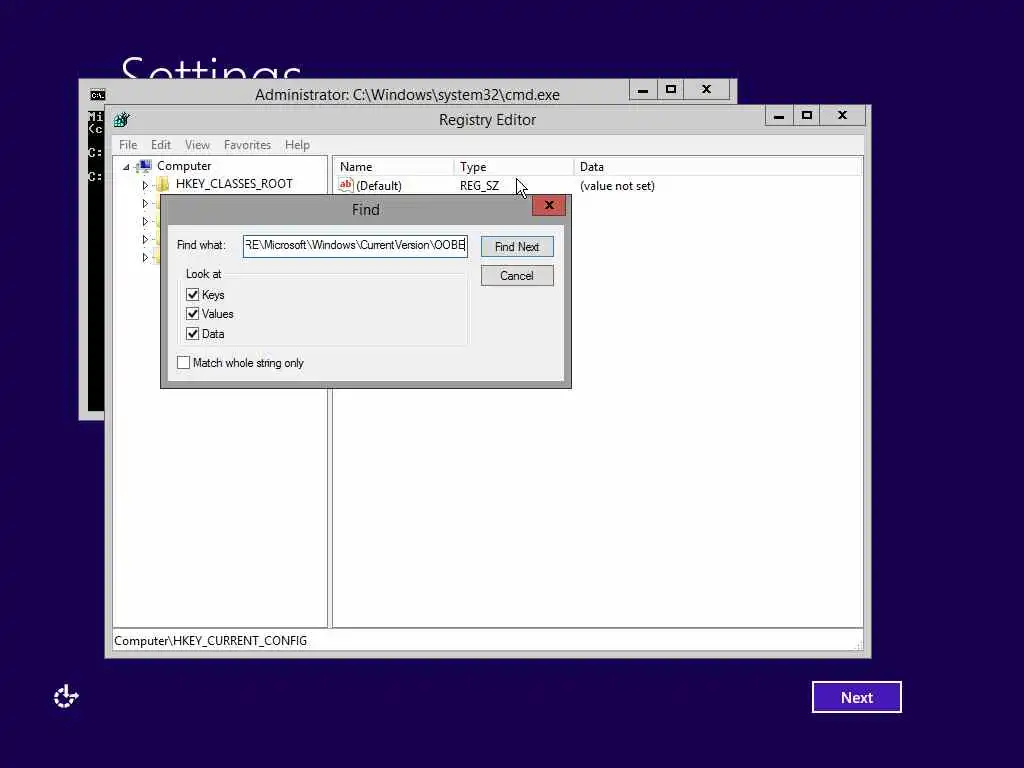Maximize the cmd.exe window
Screen dimensions: 1024x768
click(671, 90)
